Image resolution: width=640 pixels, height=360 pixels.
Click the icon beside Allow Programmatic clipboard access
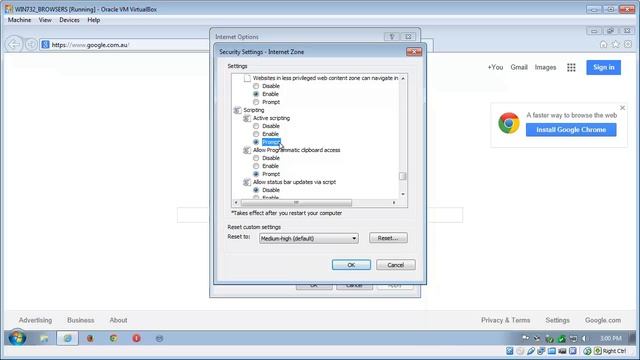(247, 150)
